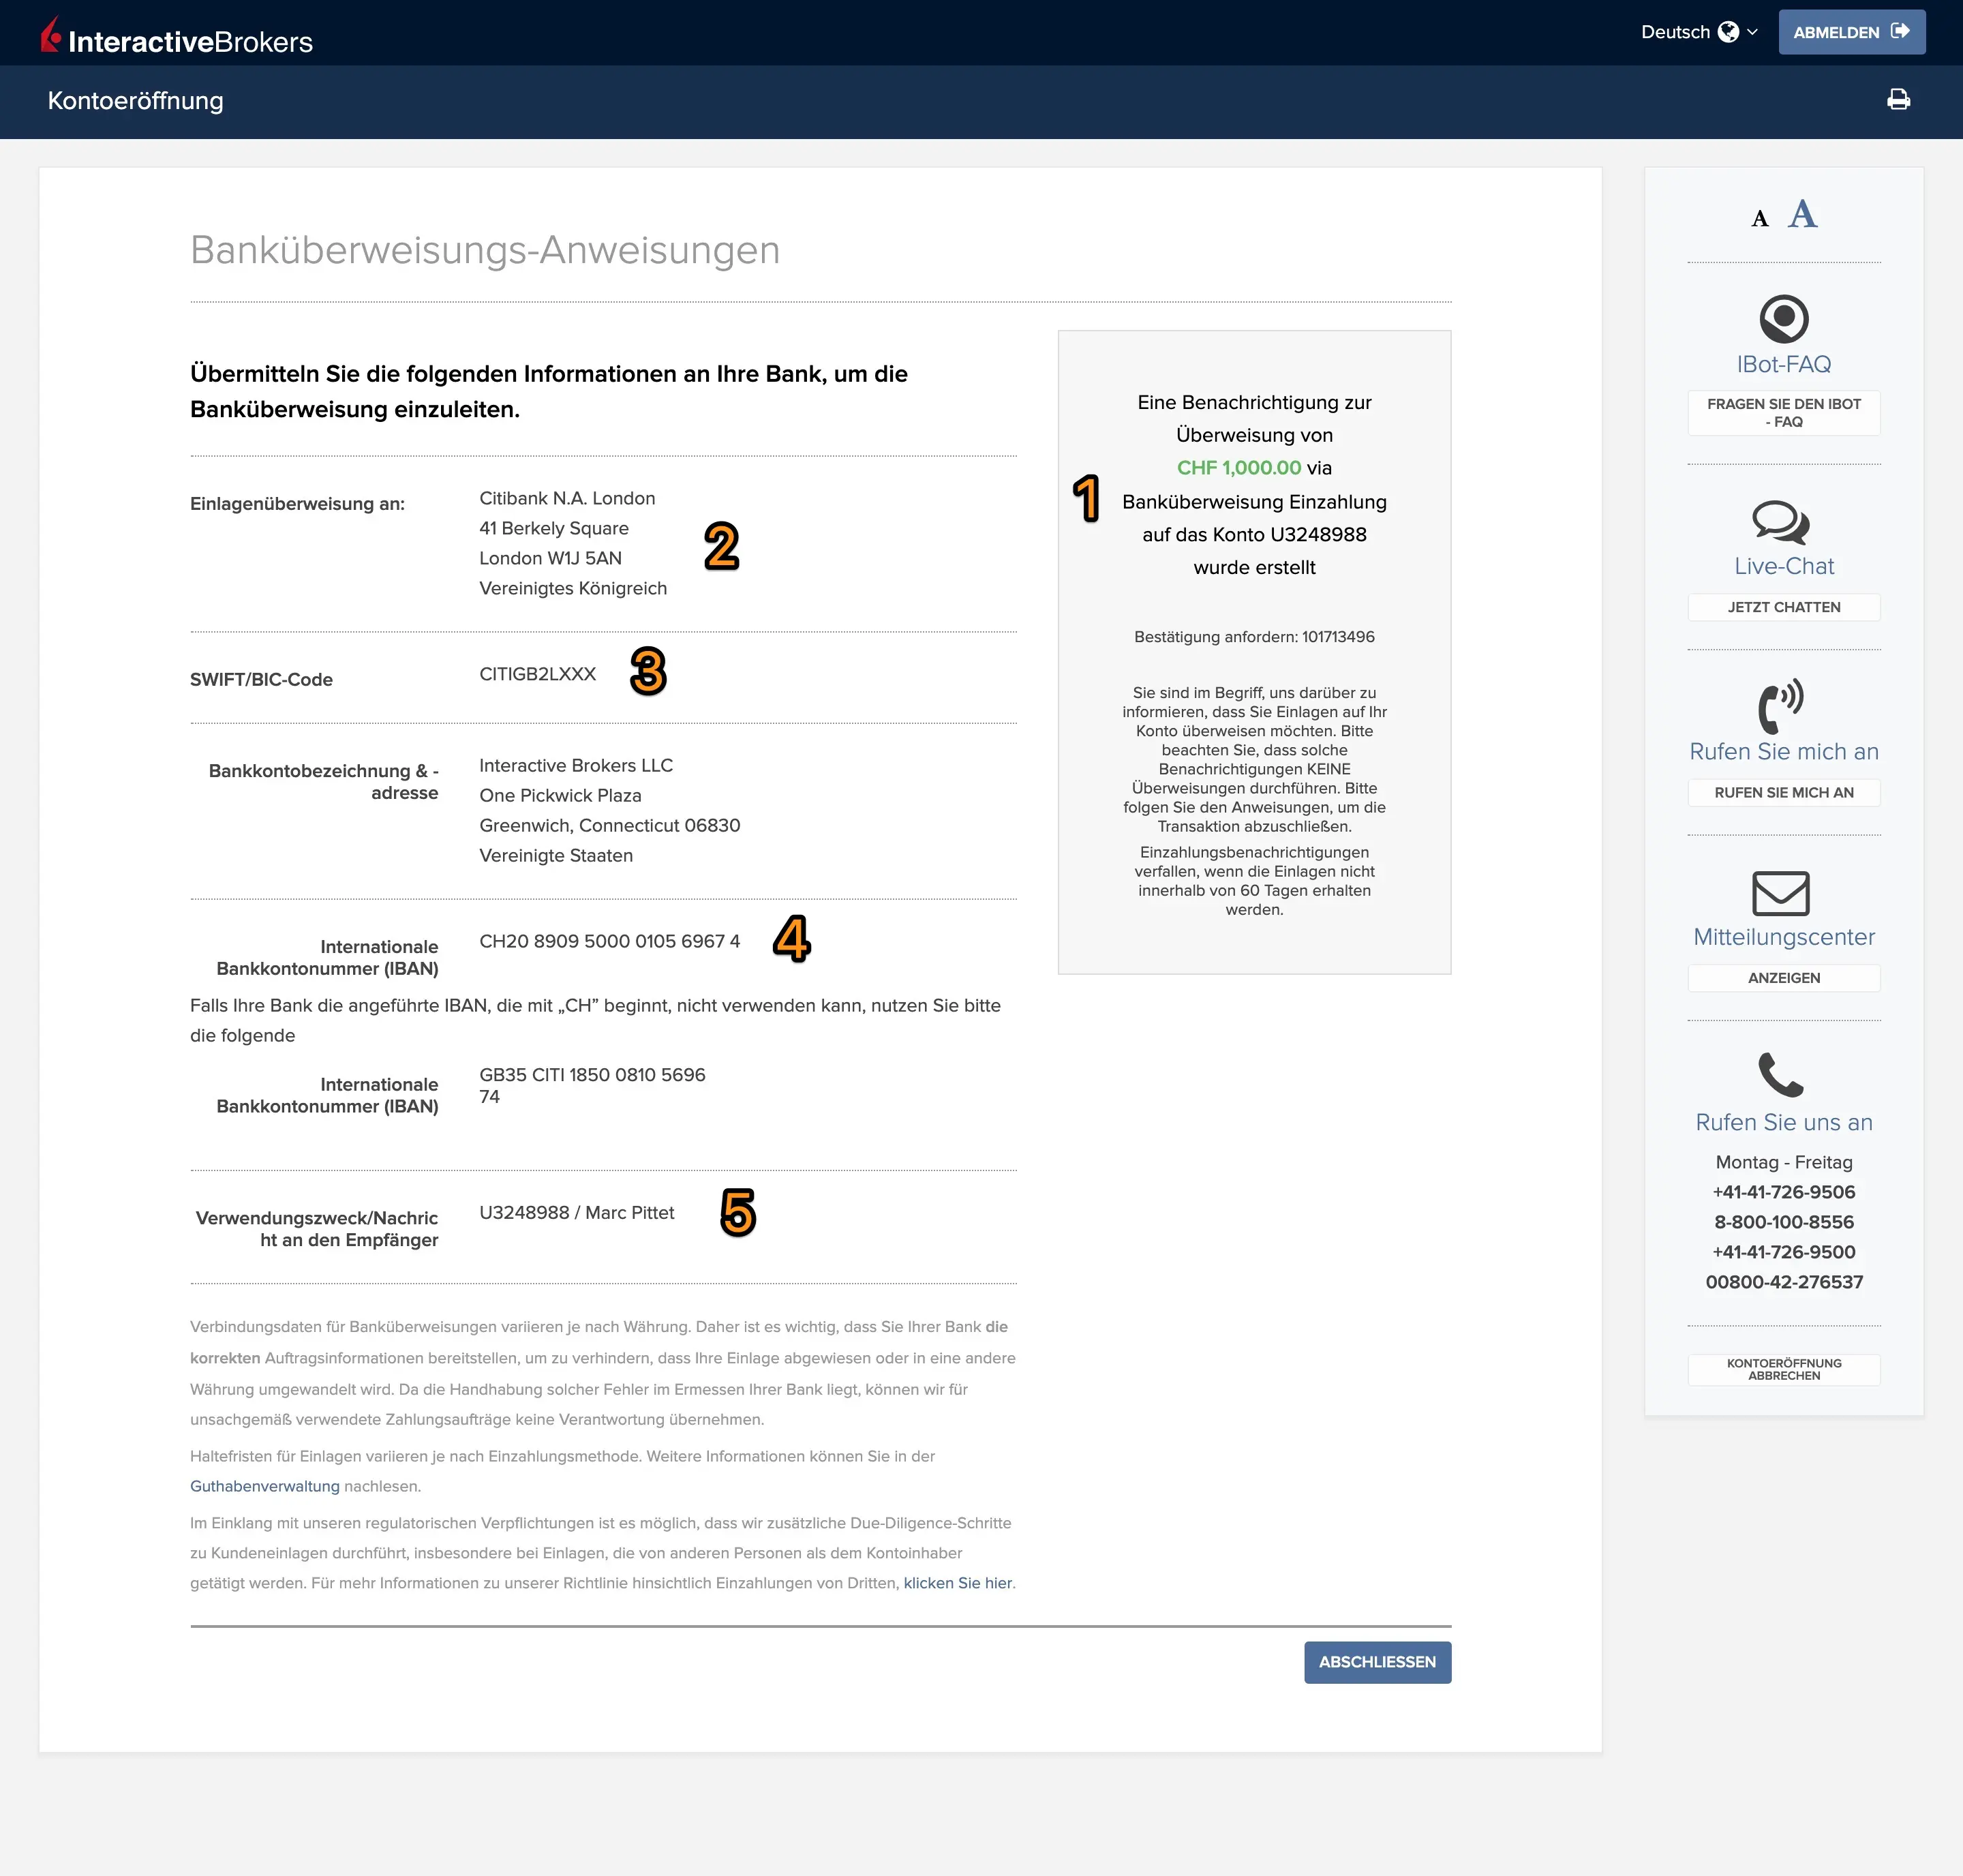Click the IBot-FAQ chat bubble icon

click(x=1783, y=319)
